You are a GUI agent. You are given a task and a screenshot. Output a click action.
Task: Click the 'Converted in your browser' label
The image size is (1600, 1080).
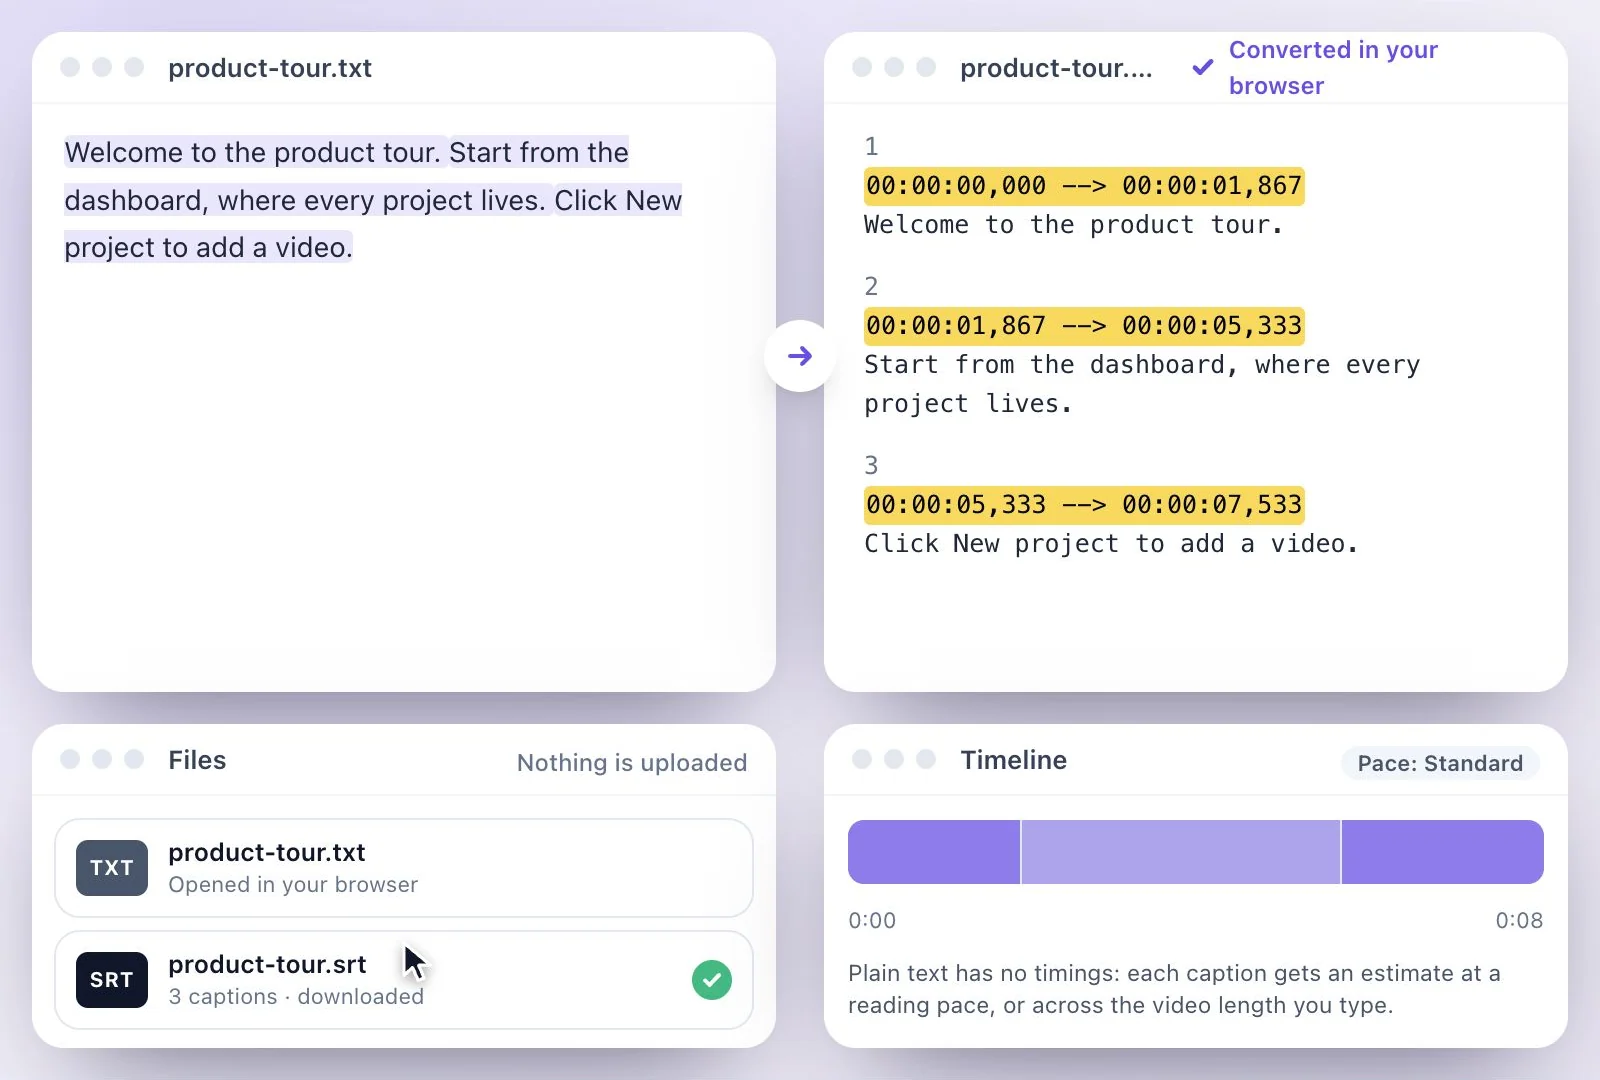(1333, 67)
